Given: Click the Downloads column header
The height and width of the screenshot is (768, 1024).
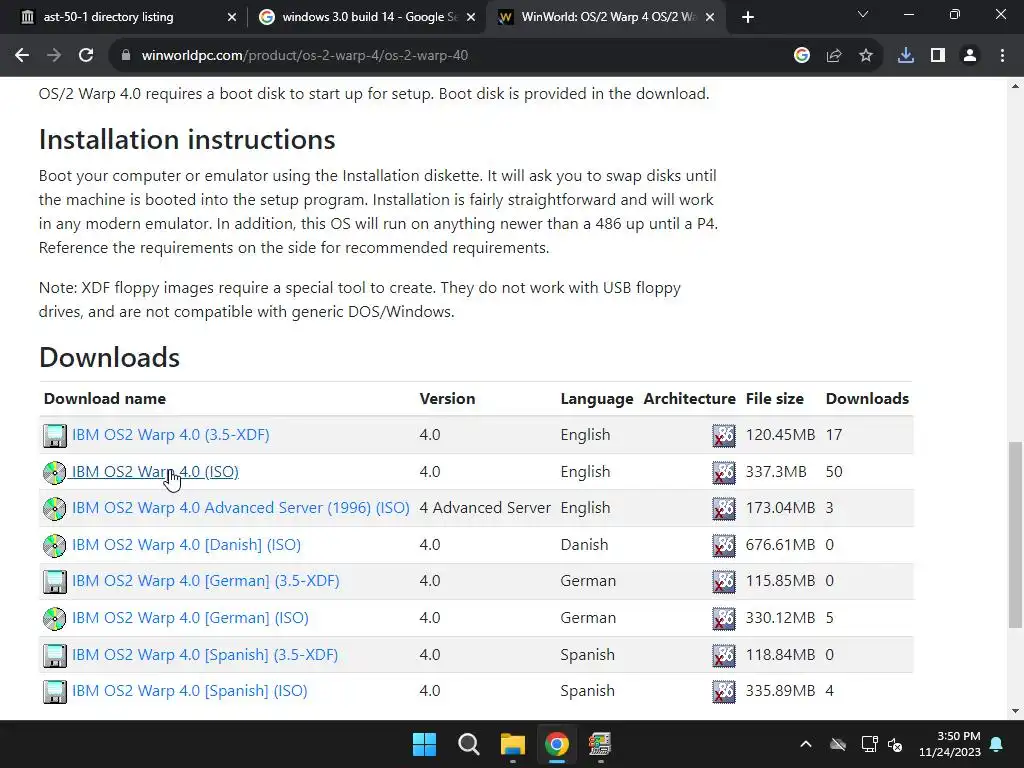Looking at the screenshot, I should [867, 398].
